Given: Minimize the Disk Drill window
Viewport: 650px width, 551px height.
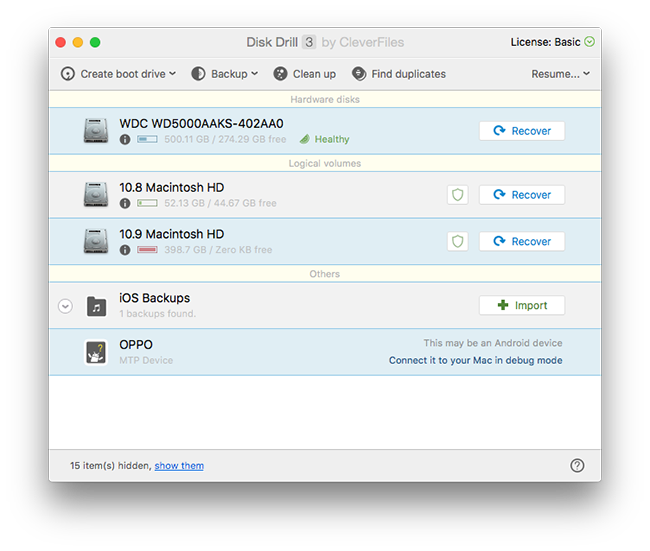Looking at the screenshot, I should (78, 42).
